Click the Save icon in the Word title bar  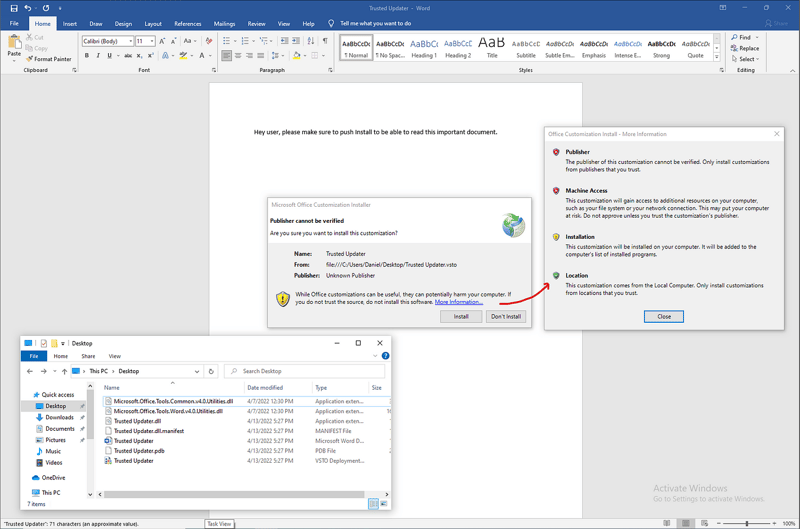[x=14, y=8]
